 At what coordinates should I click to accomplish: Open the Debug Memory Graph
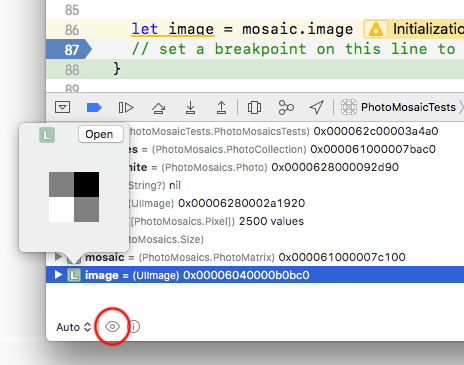coord(286,107)
